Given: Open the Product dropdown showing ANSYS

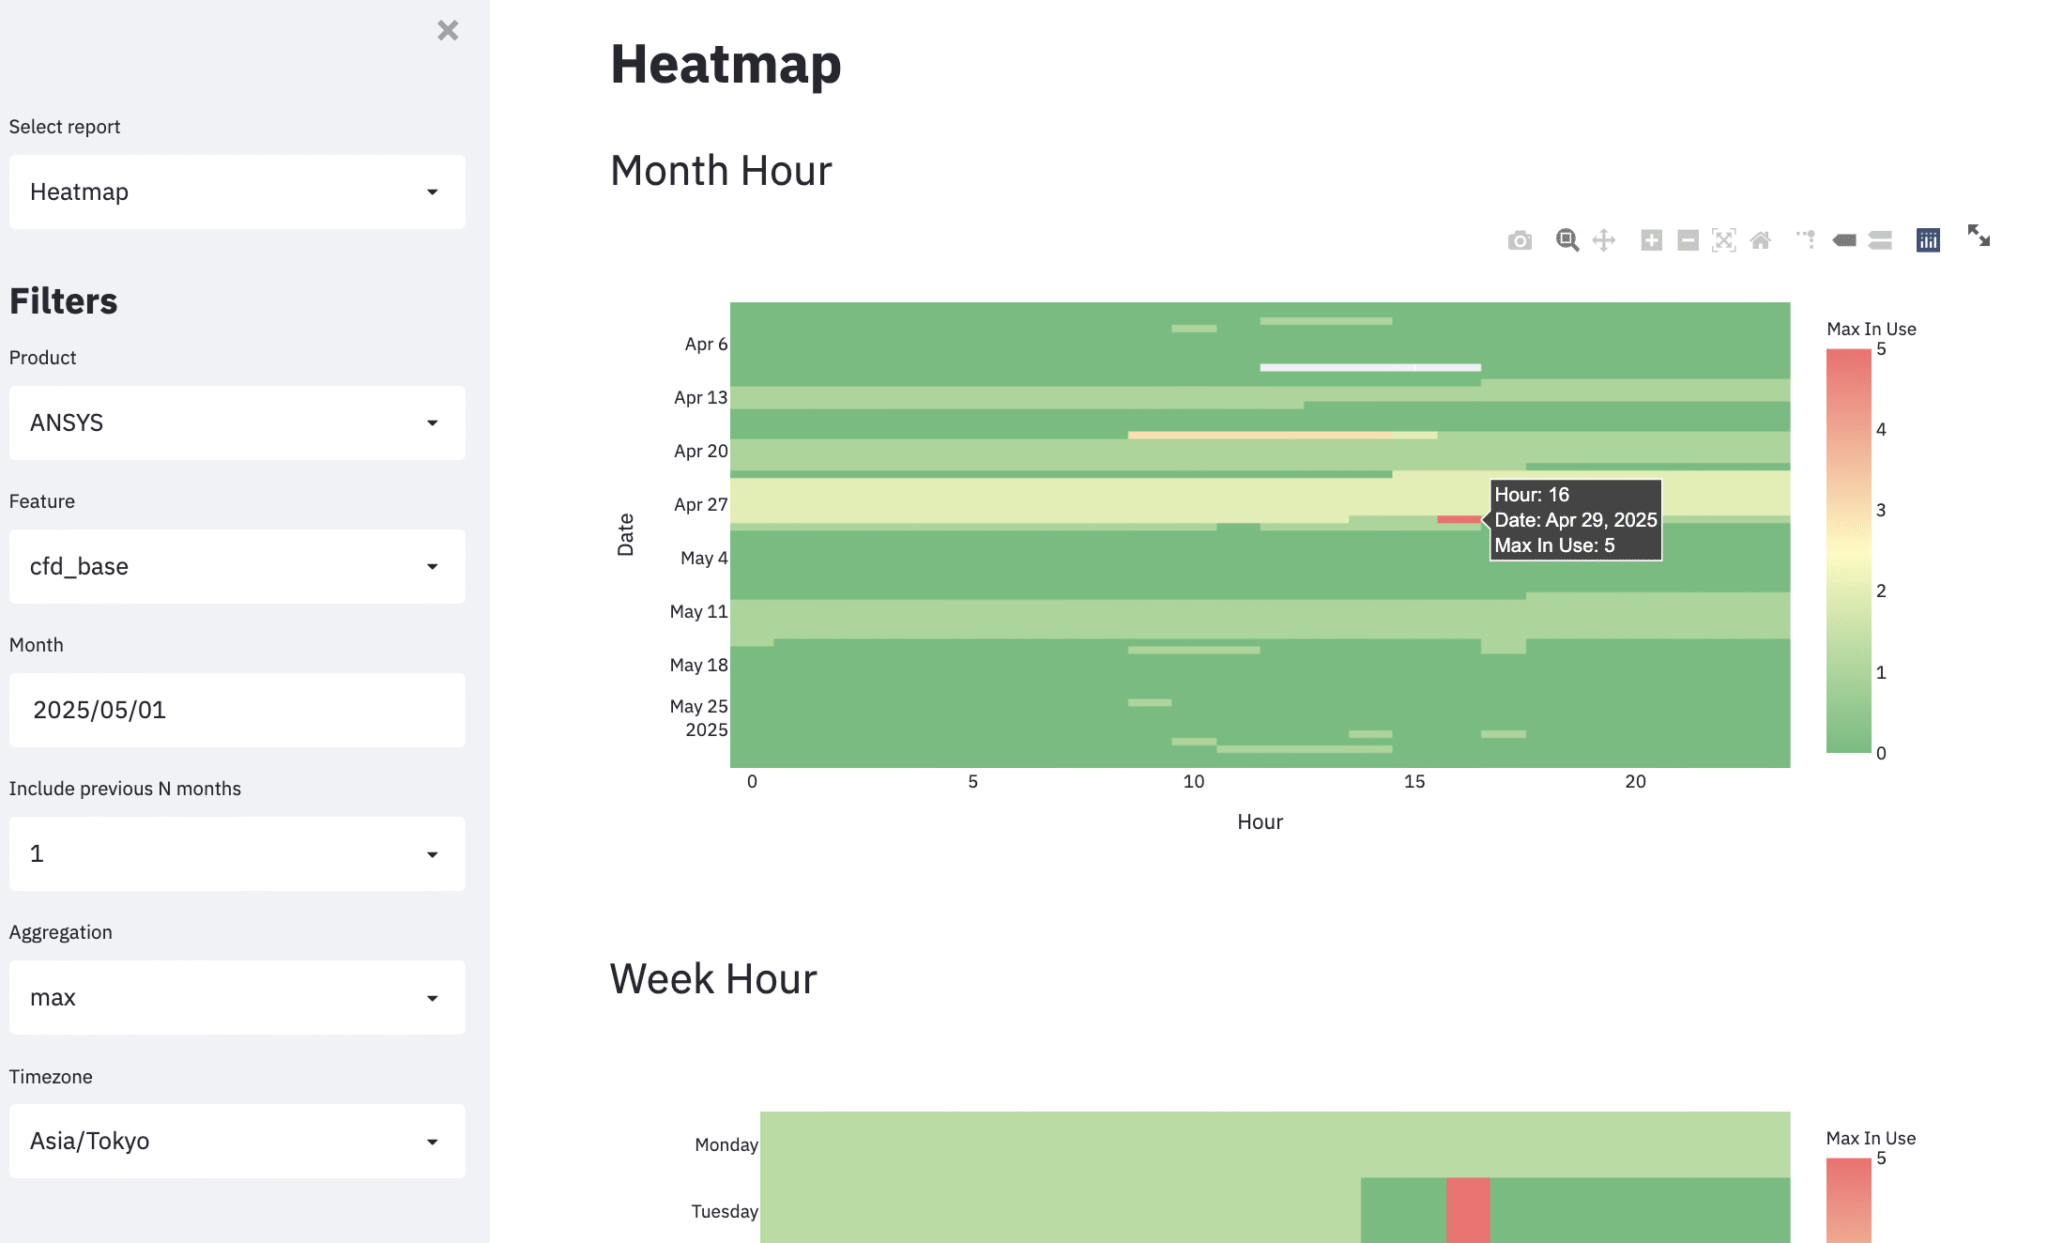Looking at the screenshot, I should click(x=237, y=423).
